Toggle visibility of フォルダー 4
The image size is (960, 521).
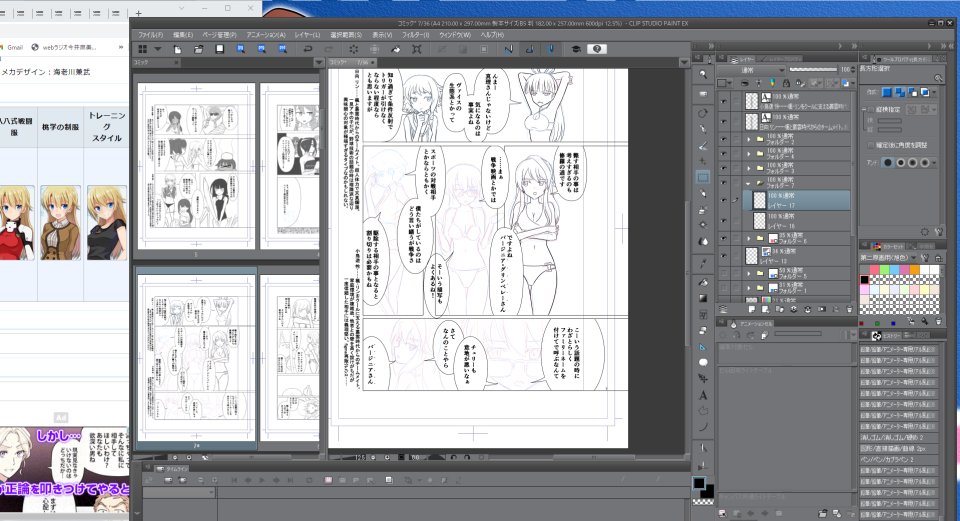(x=724, y=154)
